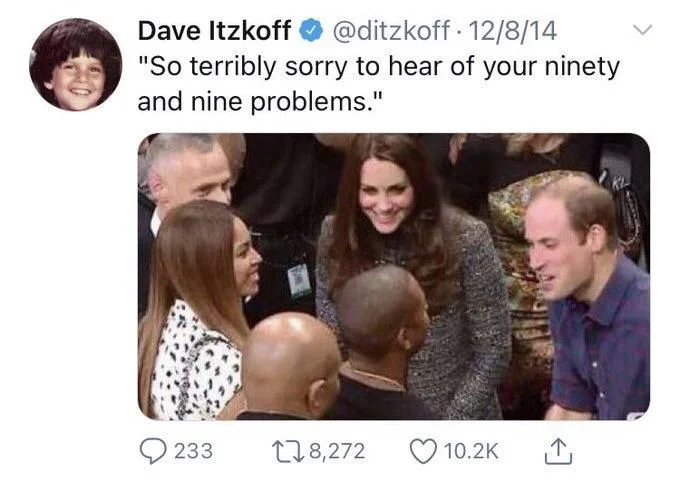Screen dimensions: 680x481
Task: Open the share sheet via upload icon
Action: tap(558, 452)
